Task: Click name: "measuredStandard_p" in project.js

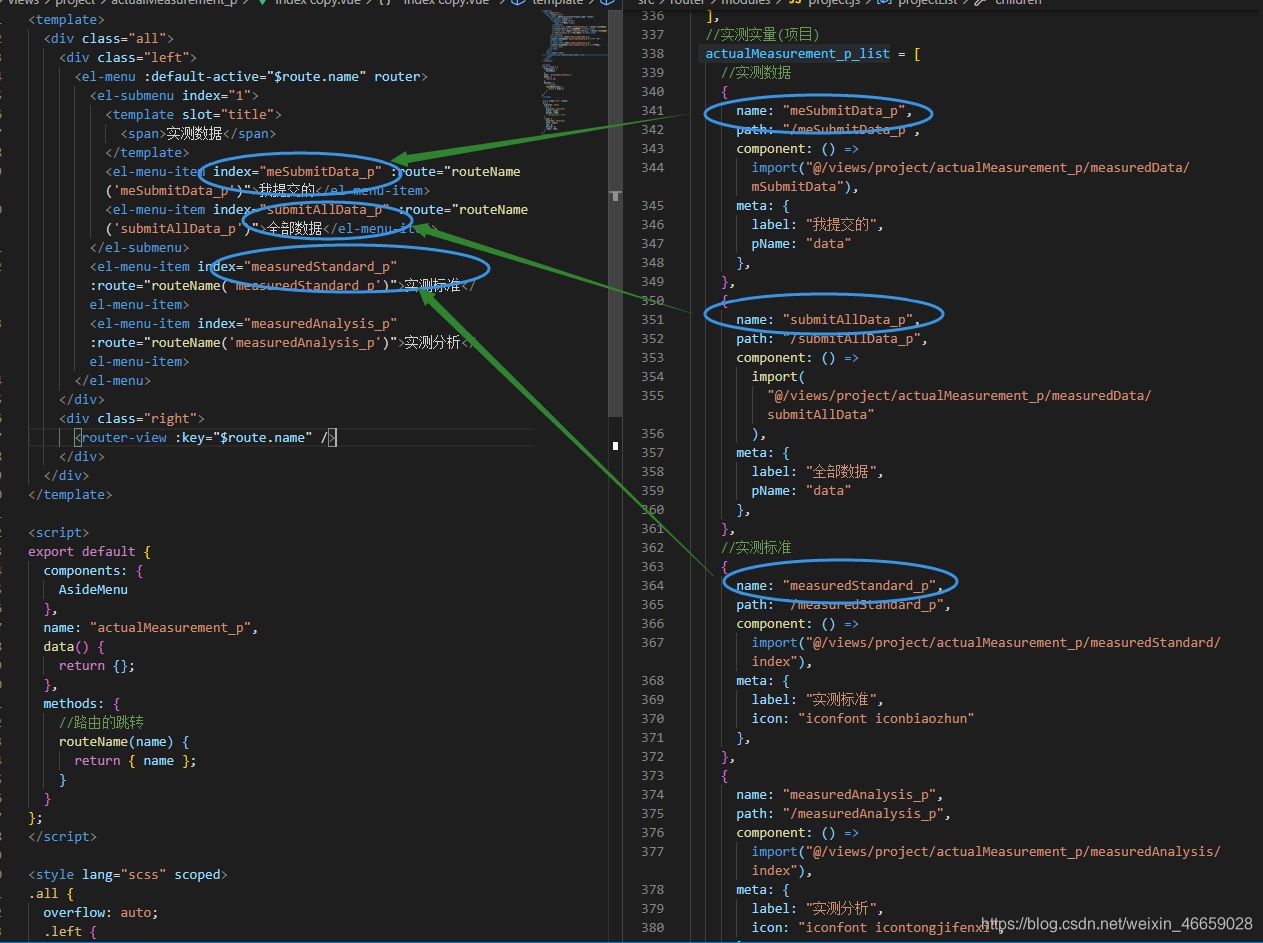Action: pos(840,585)
